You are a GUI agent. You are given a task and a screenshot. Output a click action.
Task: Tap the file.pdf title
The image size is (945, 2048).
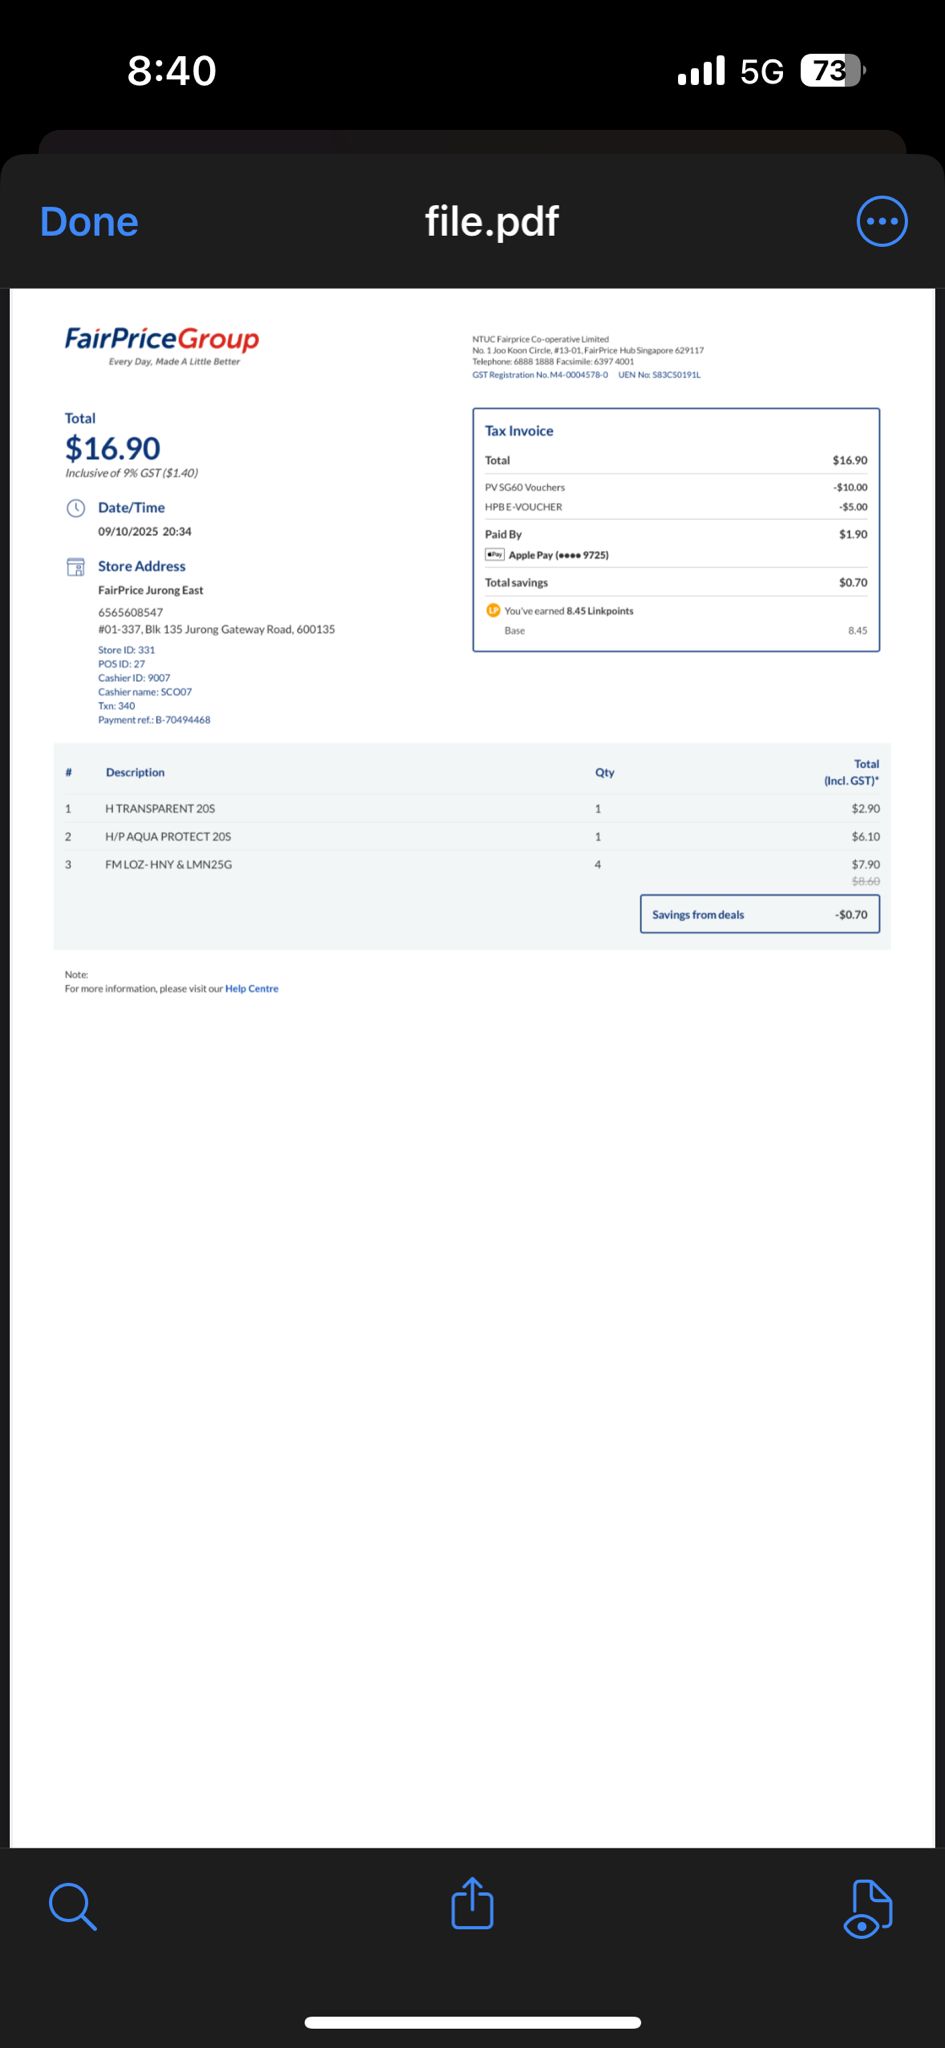click(491, 221)
